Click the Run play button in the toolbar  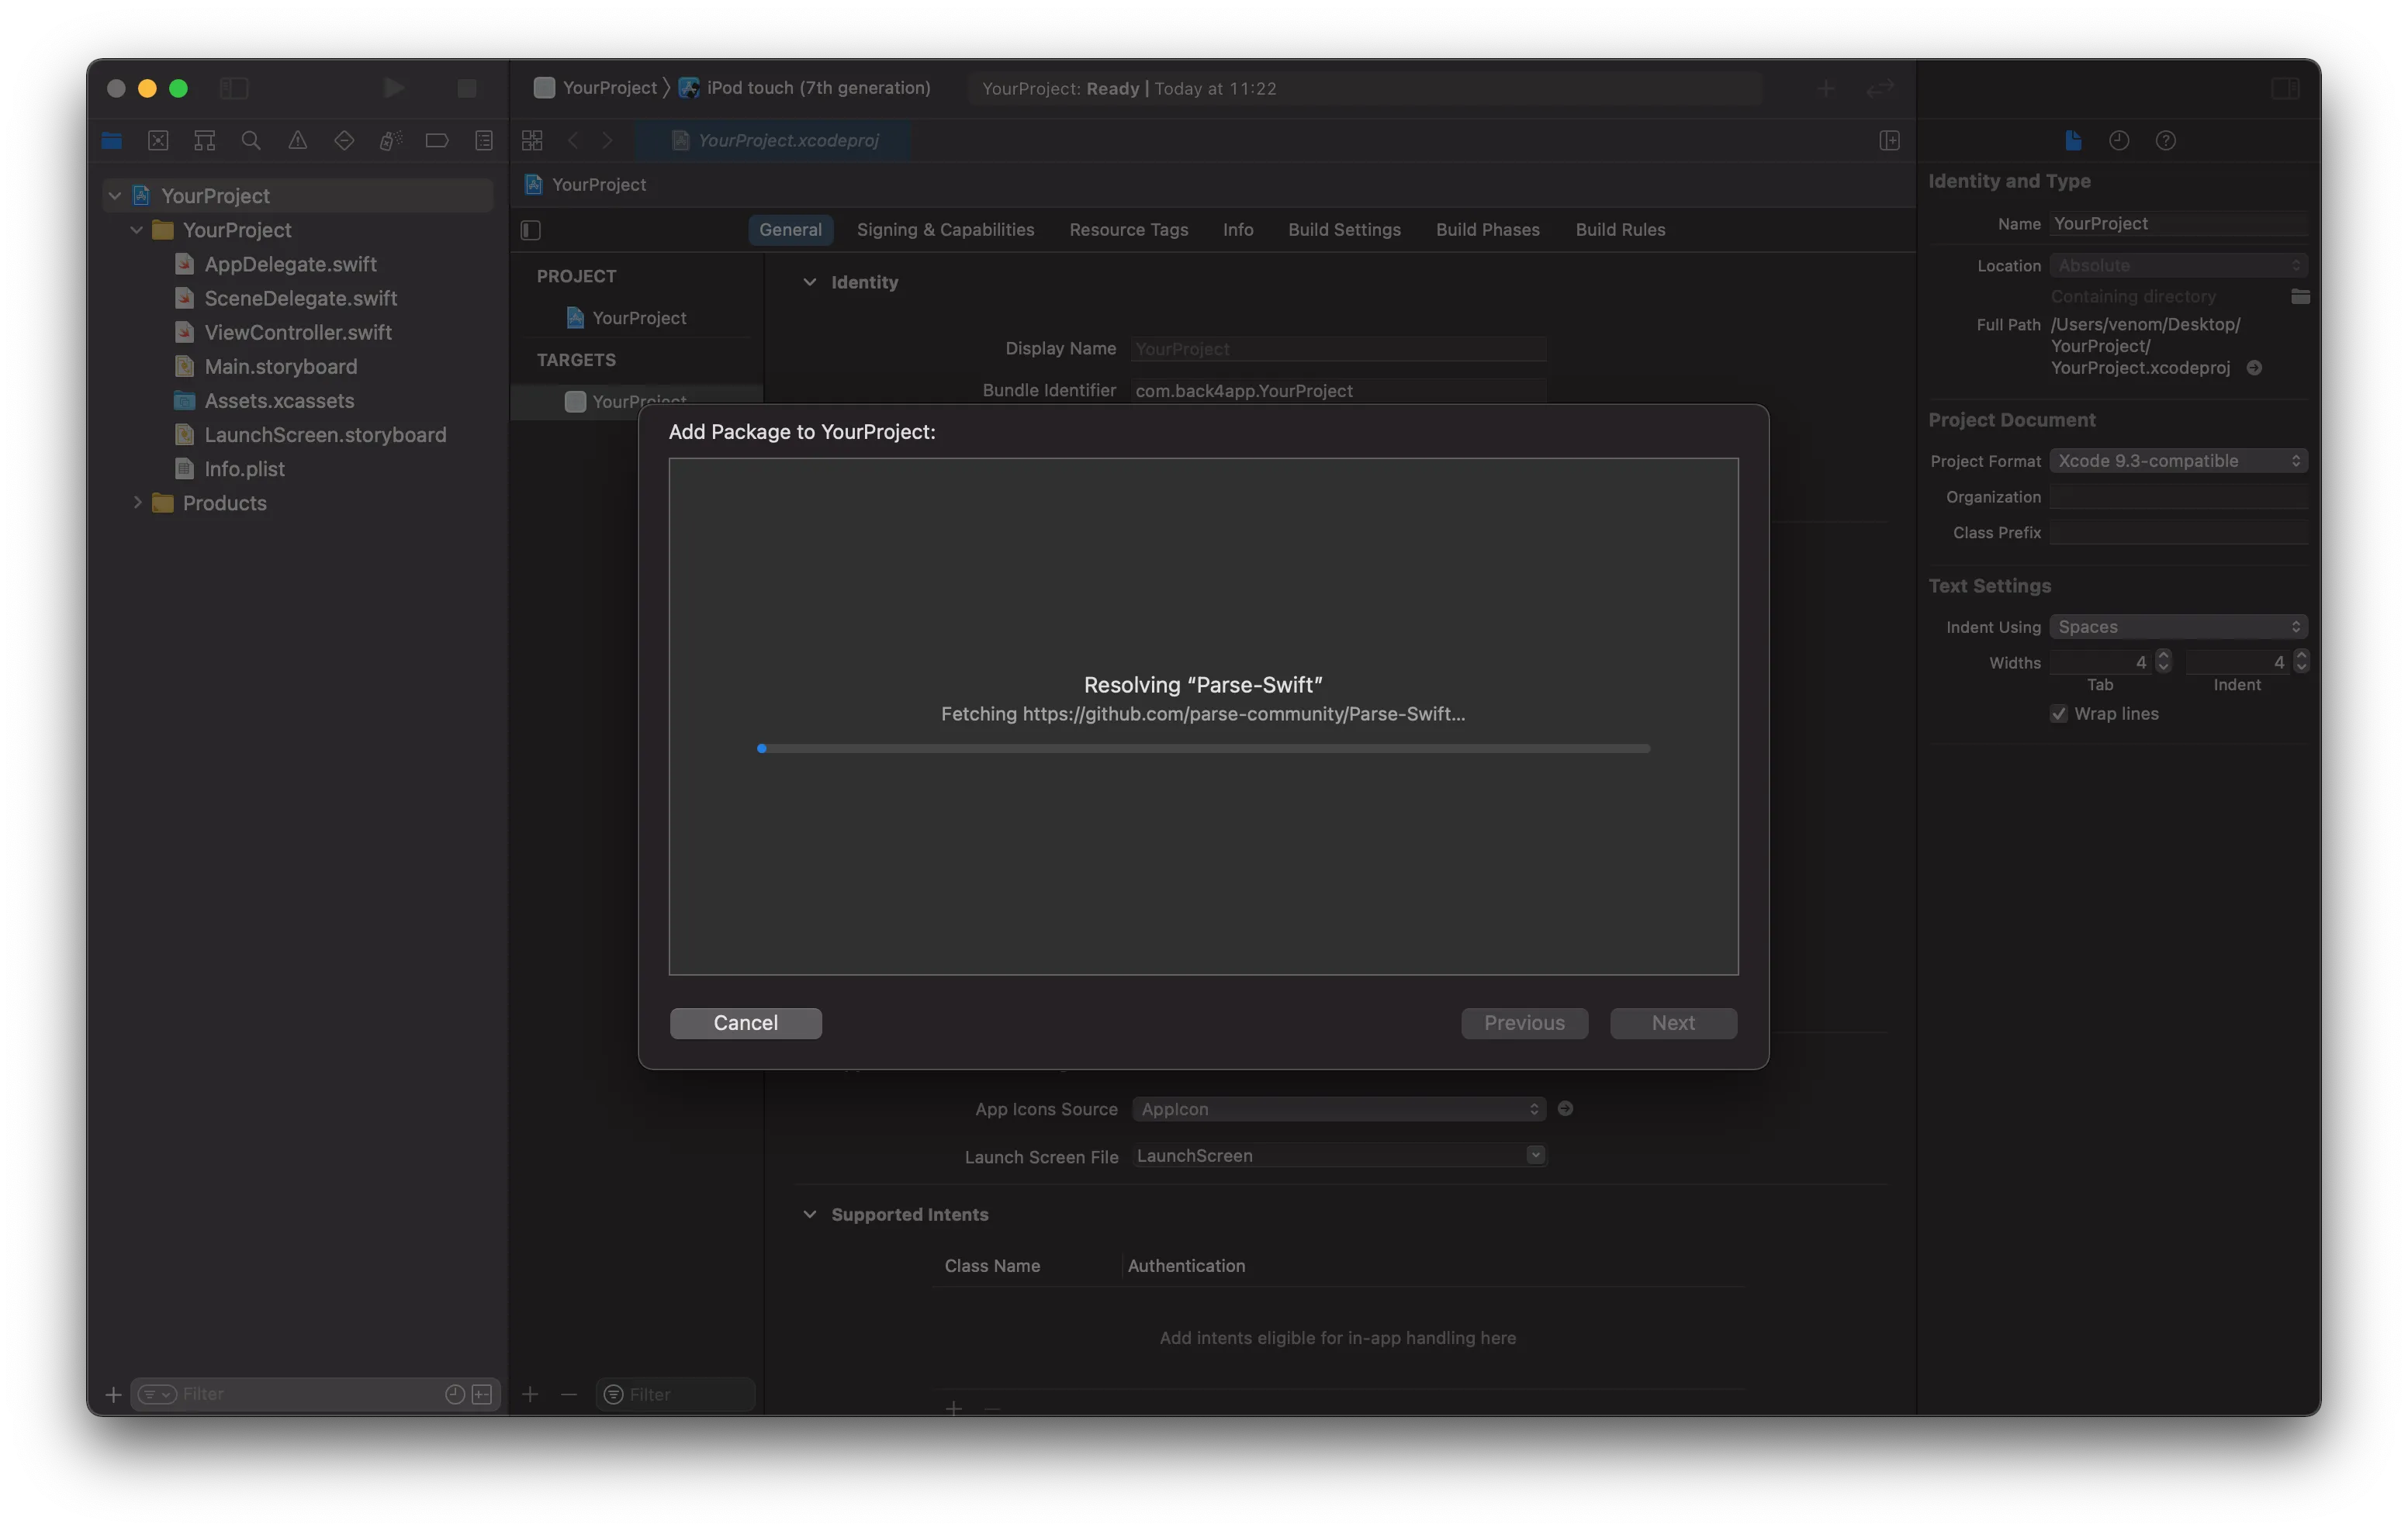[x=394, y=88]
